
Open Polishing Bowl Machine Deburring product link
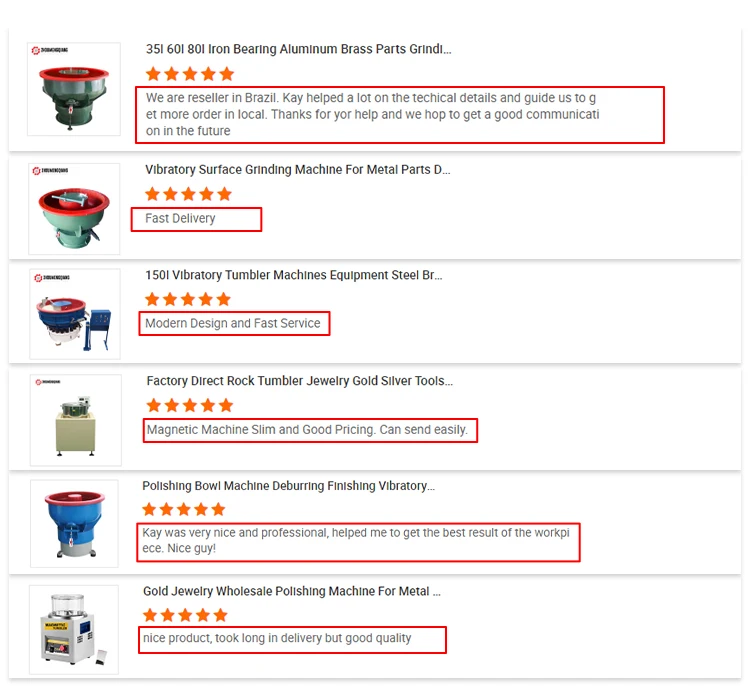coord(288,486)
